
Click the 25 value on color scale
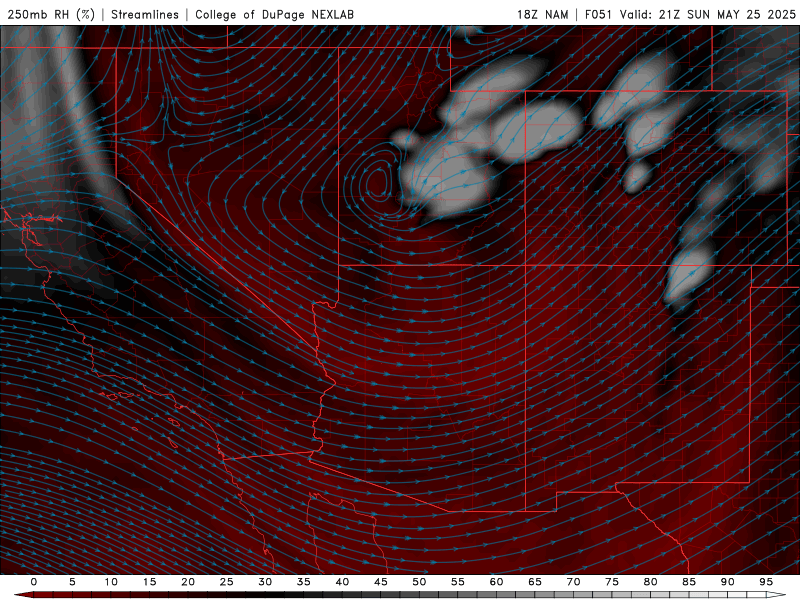tap(226, 582)
